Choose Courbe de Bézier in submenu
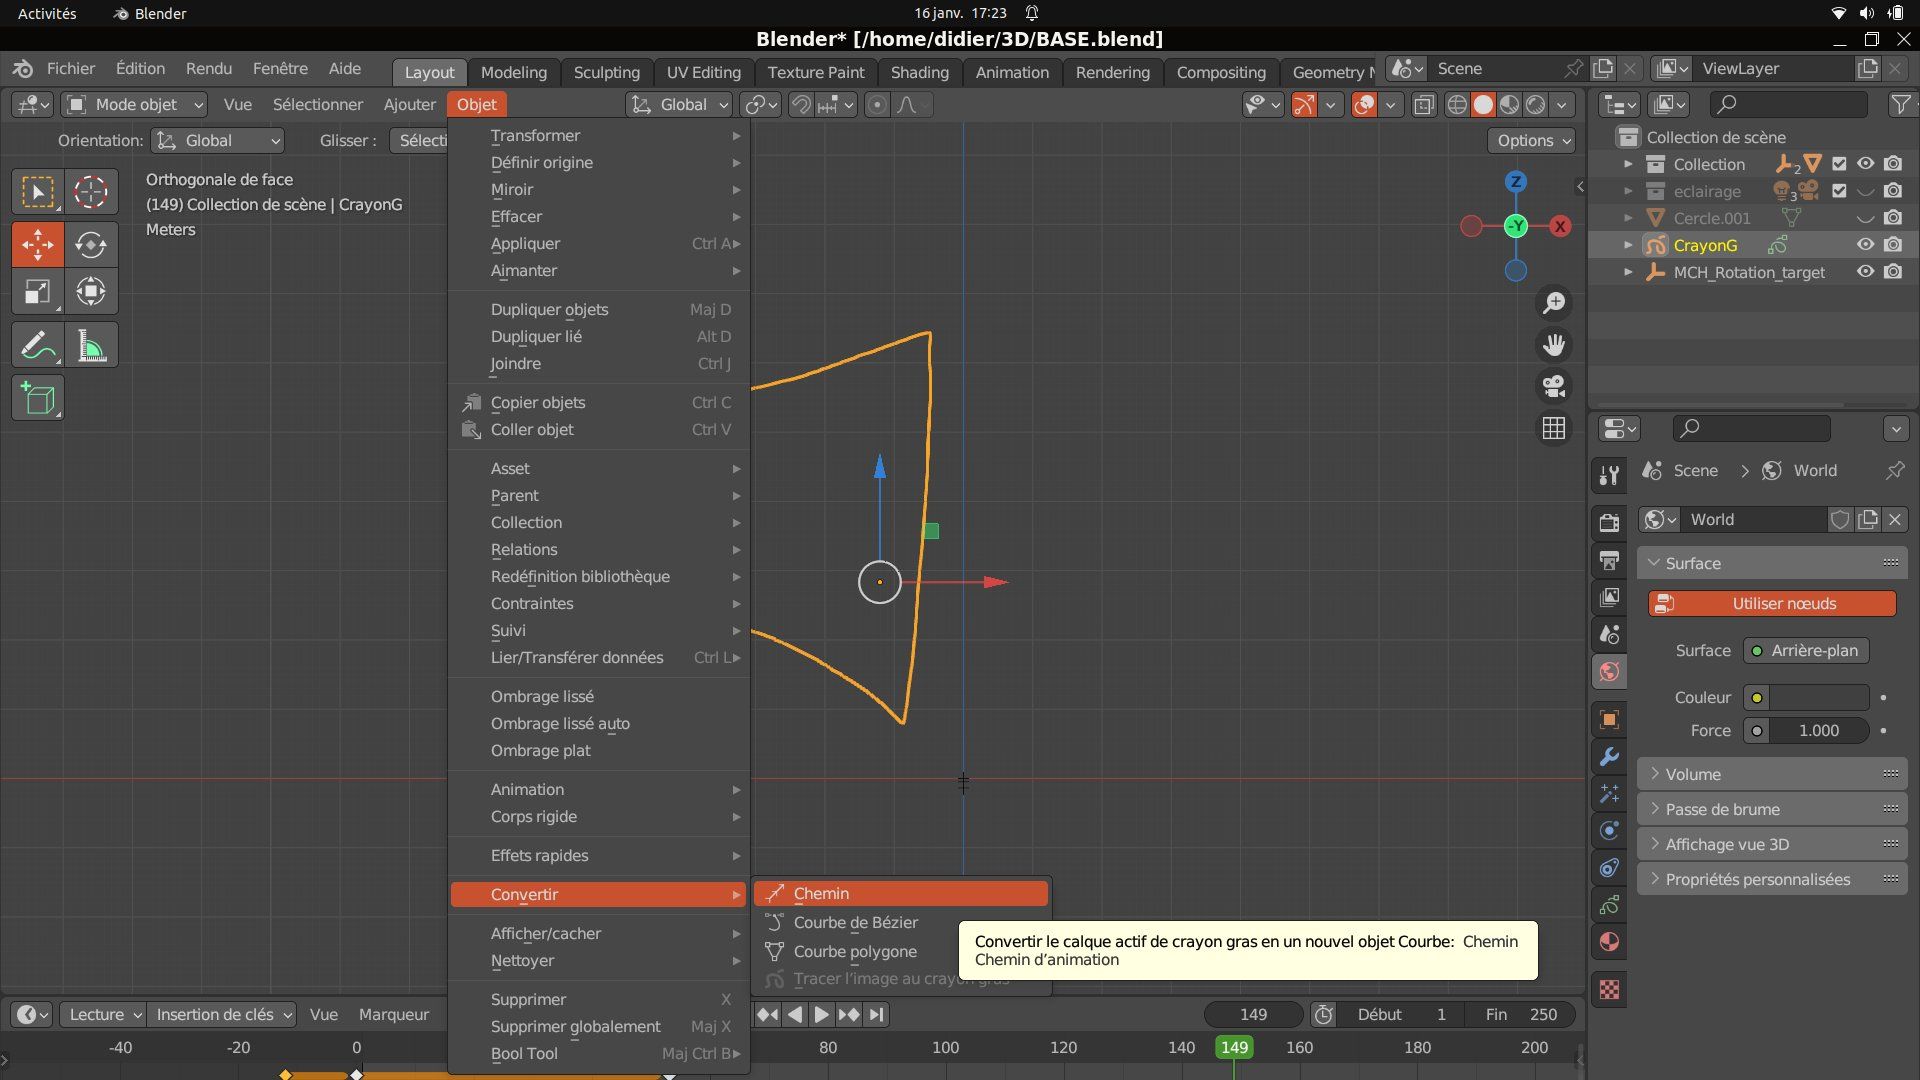 point(855,923)
